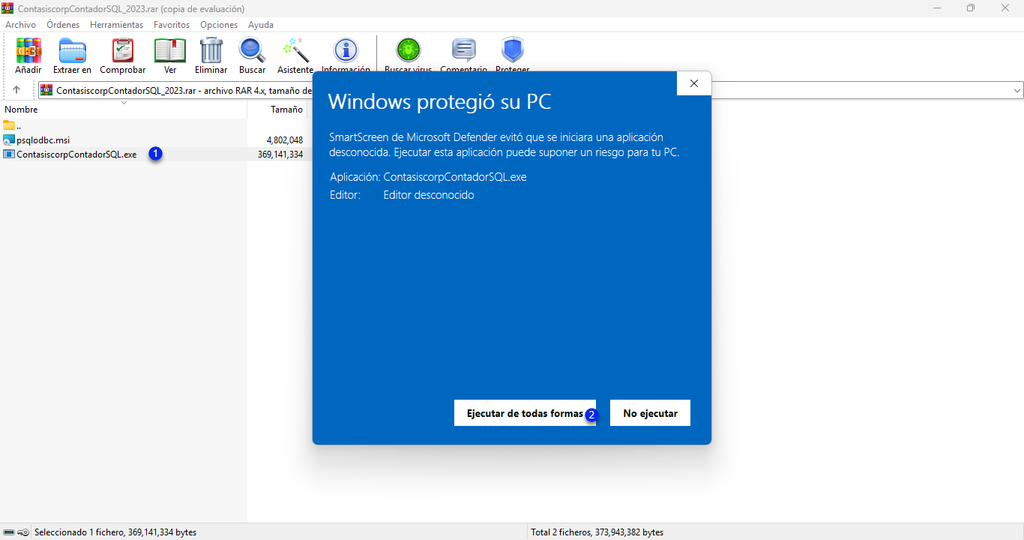Restore down the WinRAR window

click(x=970, y=8)
